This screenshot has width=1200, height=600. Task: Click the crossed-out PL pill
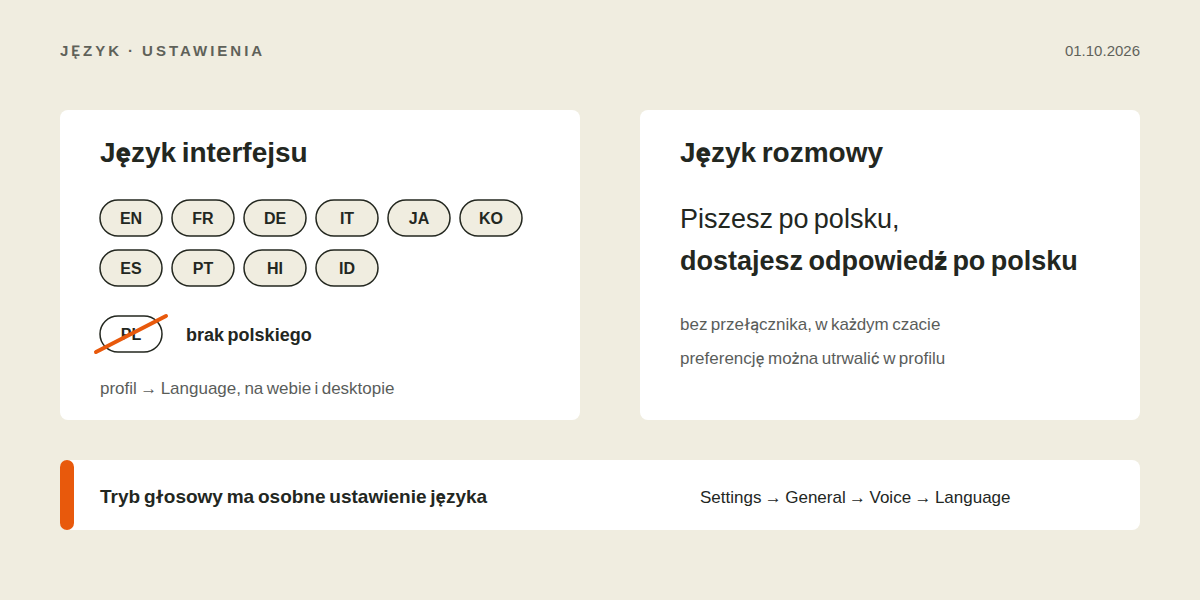[x=131, y=334]
